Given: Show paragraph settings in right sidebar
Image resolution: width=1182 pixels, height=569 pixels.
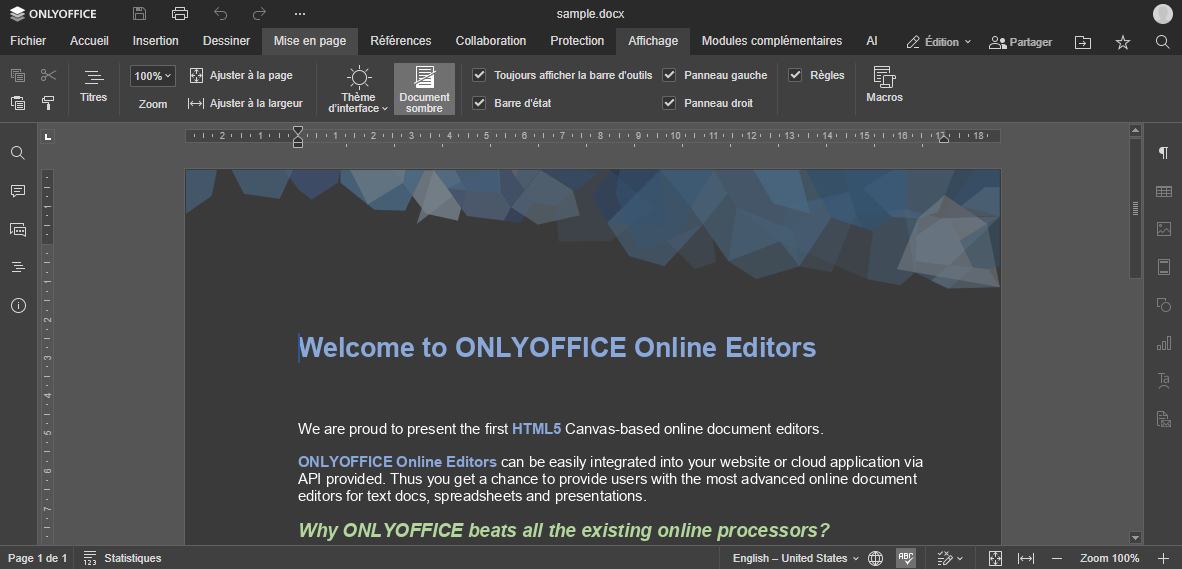Looking at the screenshot, I should [1163, 153].
